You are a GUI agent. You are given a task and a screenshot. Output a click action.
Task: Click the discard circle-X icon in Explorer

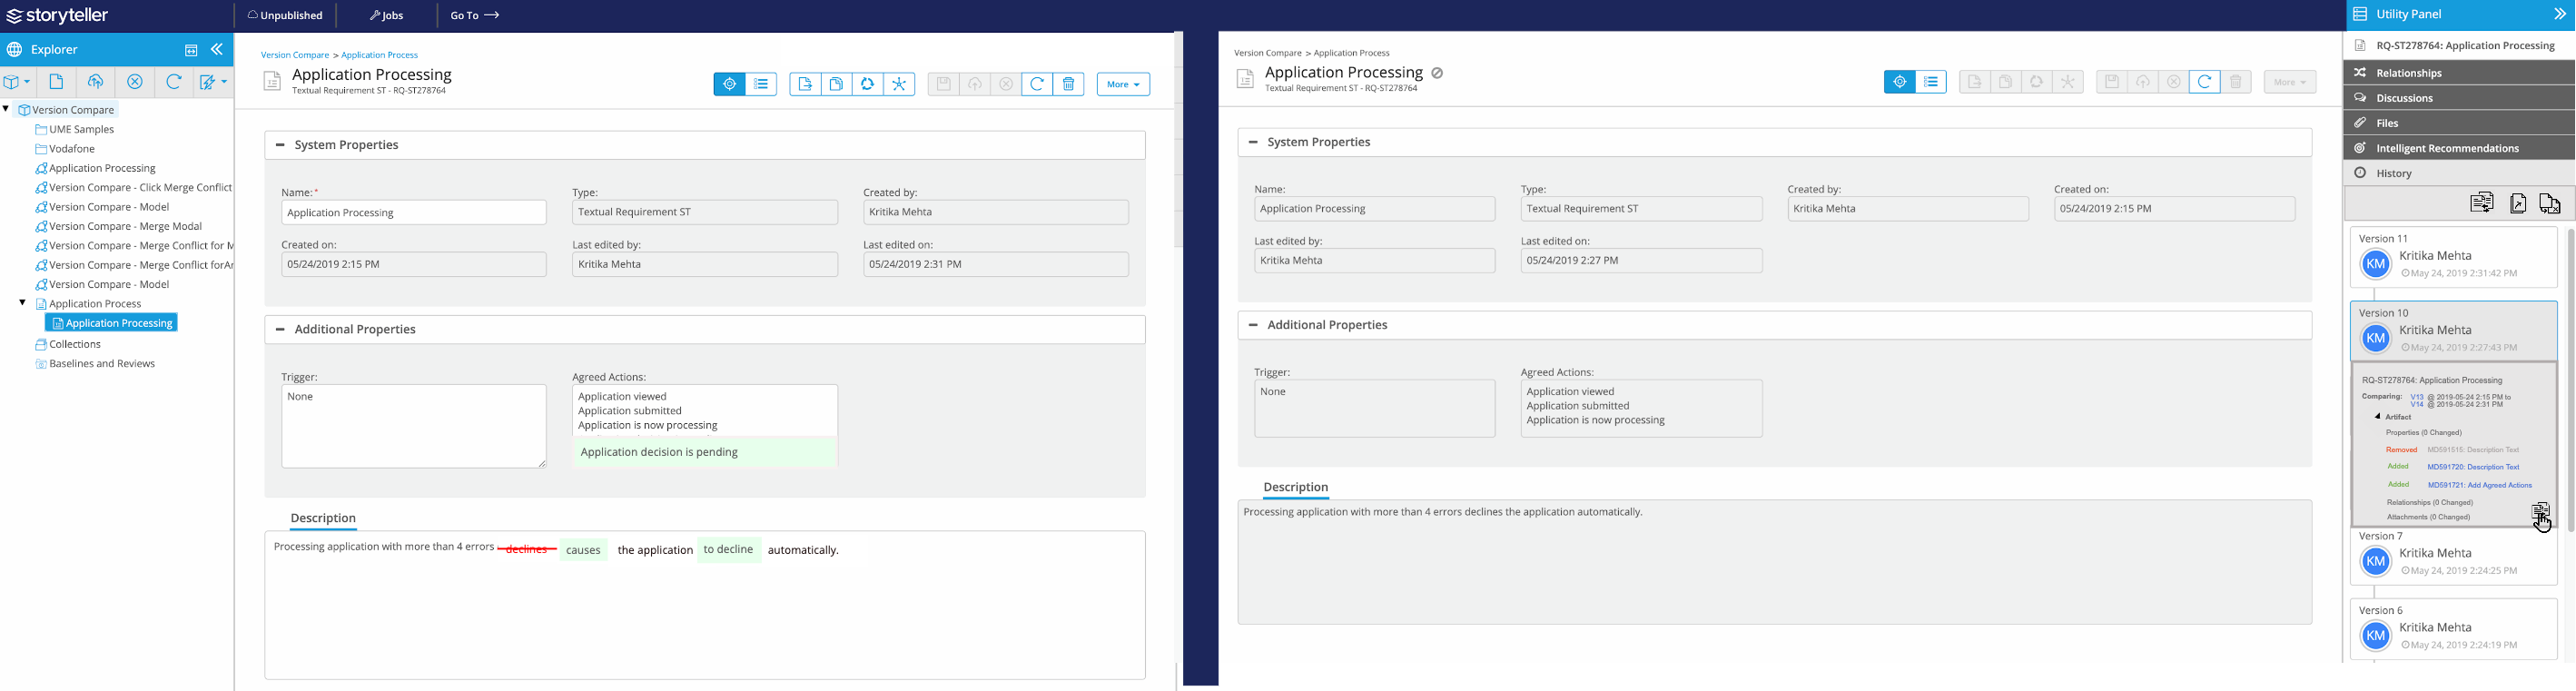point(135,82)
